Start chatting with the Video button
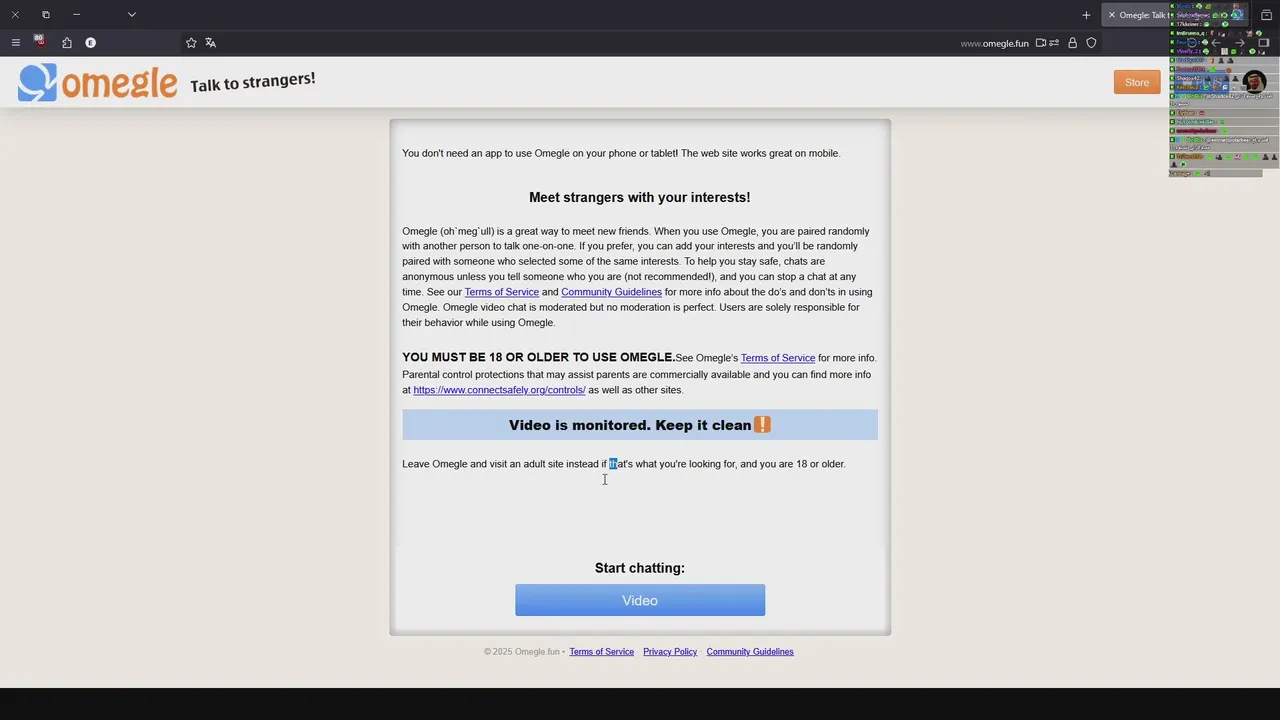The width and height of the screenshot is (1280, 720). [x=640, y=600]
